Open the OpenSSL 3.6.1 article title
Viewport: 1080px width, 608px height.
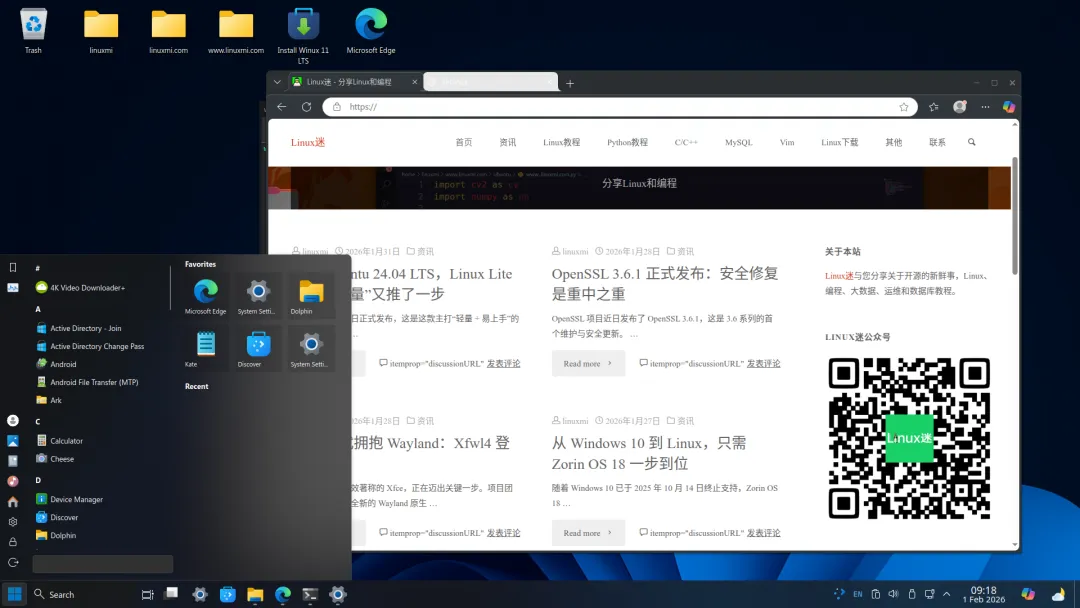pyautogui.click(x=665, y=284)
